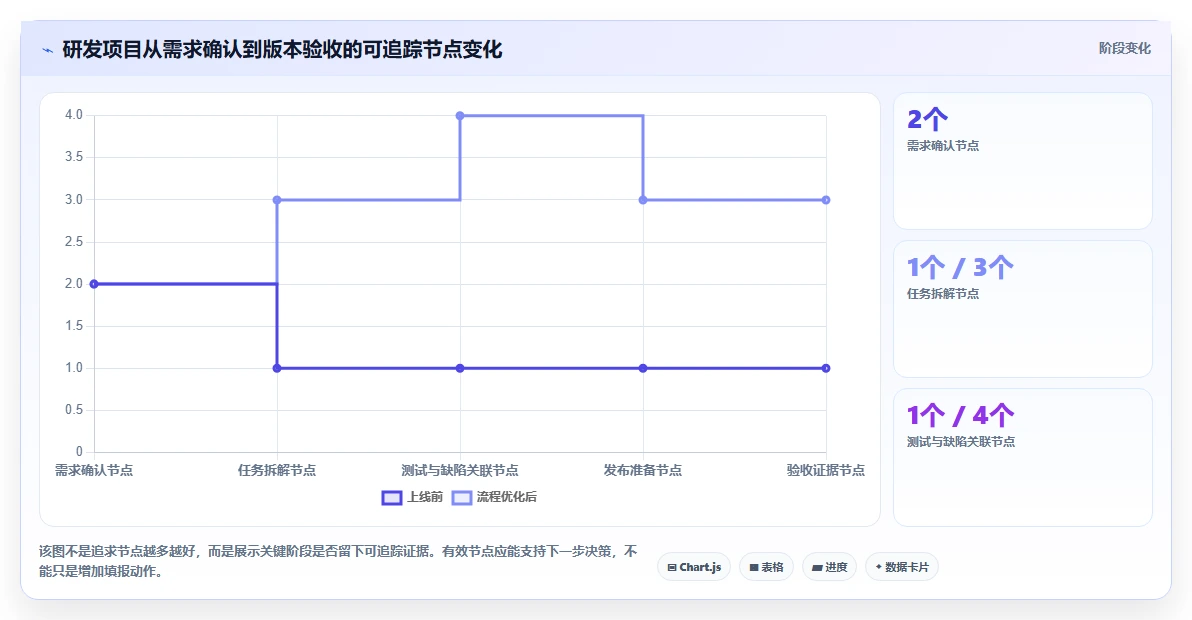Click the 任务拆解节点 card caption

coord(943,294)
